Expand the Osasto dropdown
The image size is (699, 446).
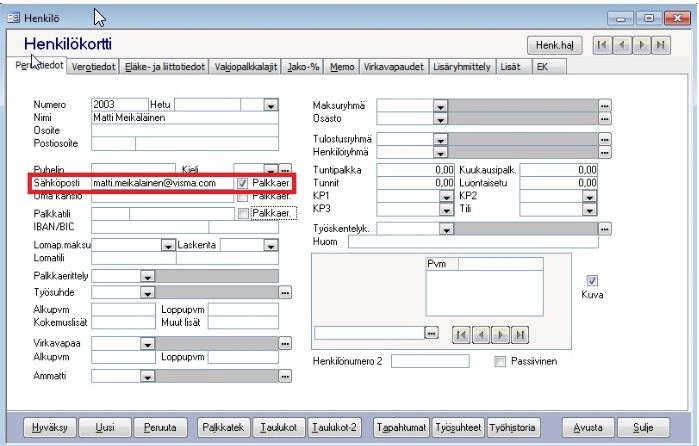coord(440,119)
